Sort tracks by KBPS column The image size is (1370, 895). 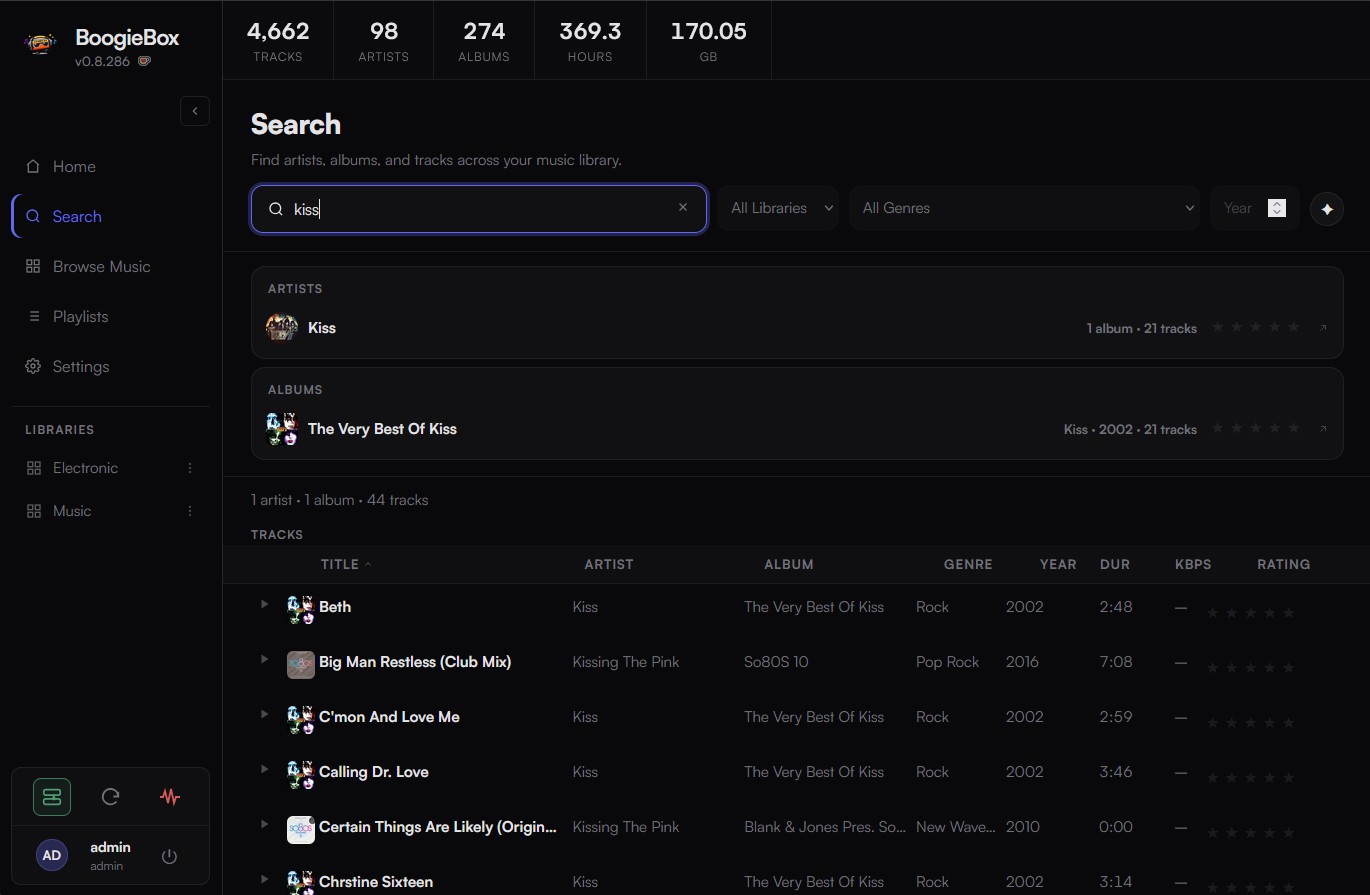pos(1193,564)
